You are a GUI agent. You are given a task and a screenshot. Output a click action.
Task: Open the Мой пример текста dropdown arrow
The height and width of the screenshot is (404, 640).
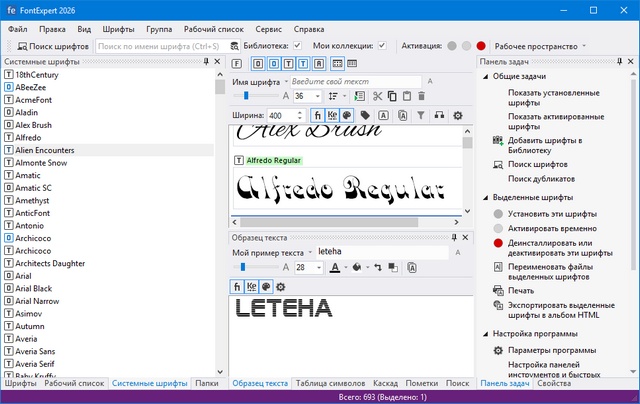coord(310,253)
